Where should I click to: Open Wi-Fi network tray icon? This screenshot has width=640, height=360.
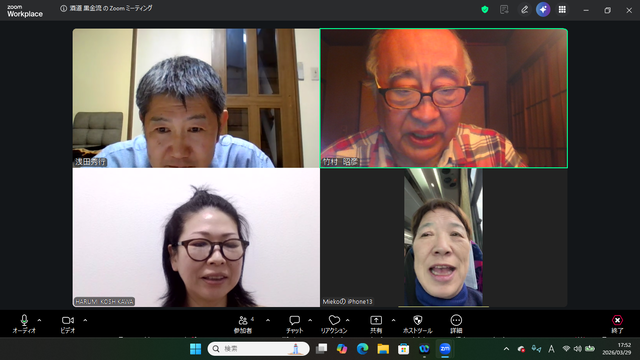[566, 349]
